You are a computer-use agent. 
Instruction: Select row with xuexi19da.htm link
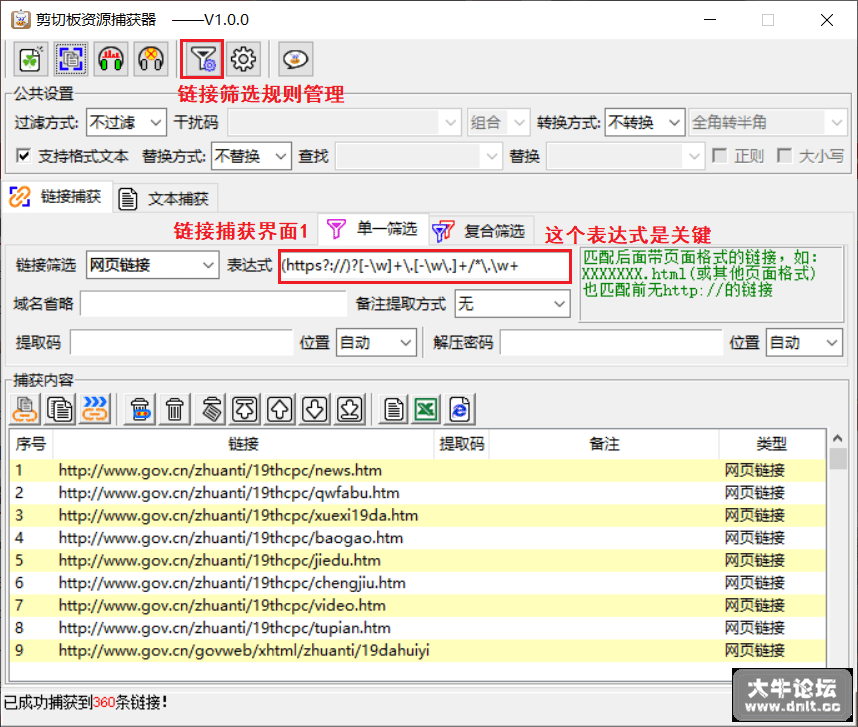pos(418,515)
